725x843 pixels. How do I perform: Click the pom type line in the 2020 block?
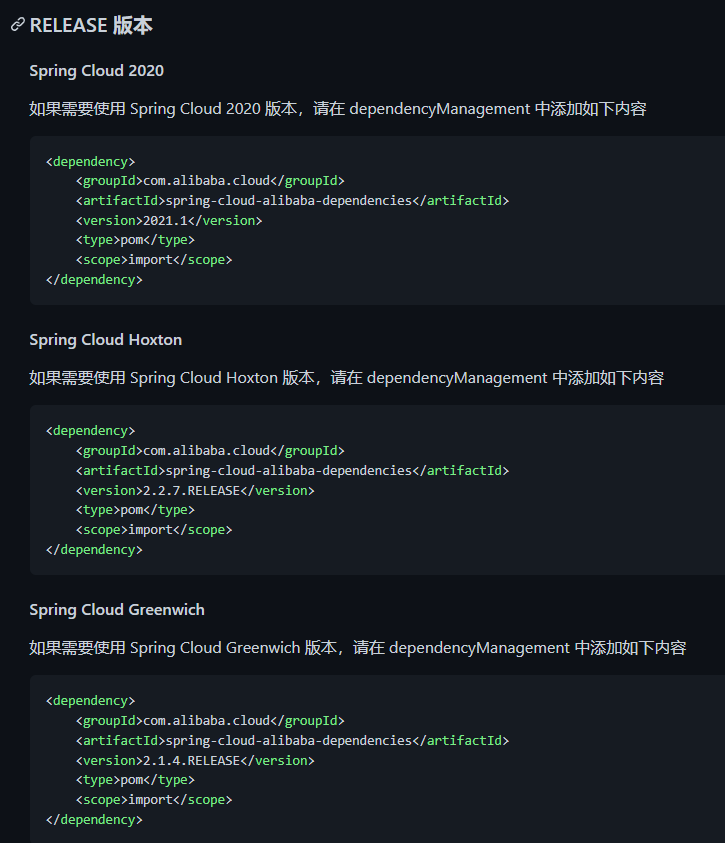135,240
